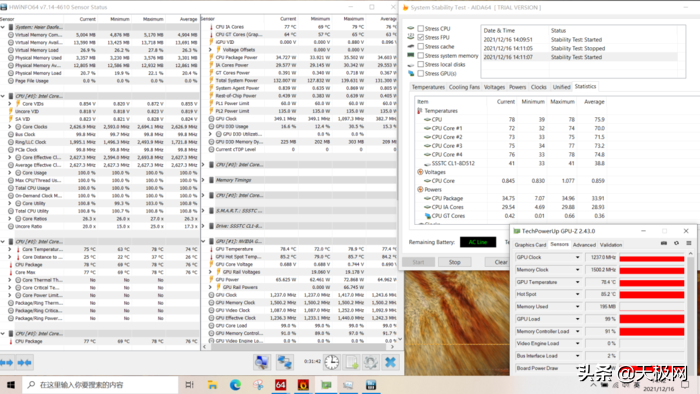Open AIDA64 taskbar icon labeled 64

point(280,385)
